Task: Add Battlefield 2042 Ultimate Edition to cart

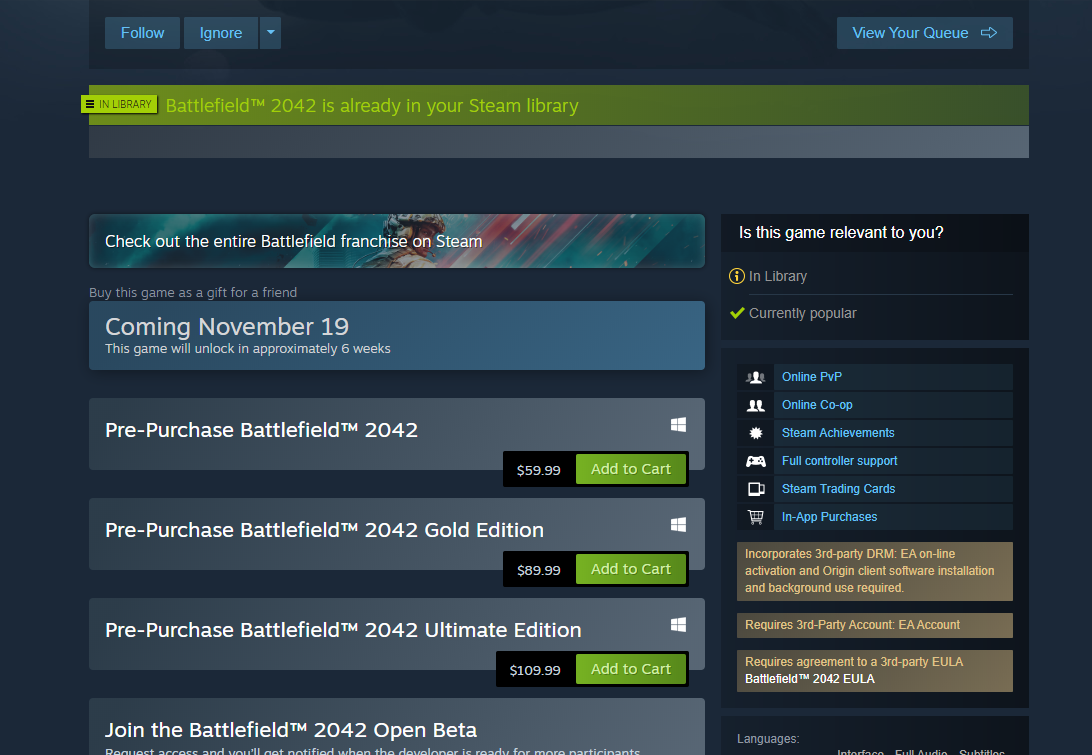Action: click(x=630, y=669)
